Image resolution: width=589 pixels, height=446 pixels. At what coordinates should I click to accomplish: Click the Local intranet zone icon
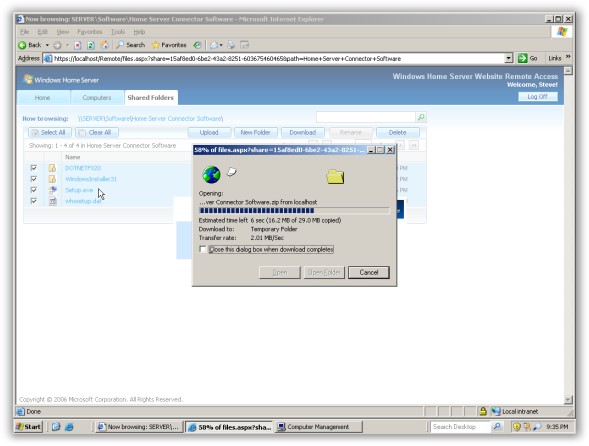coord(496,411)
